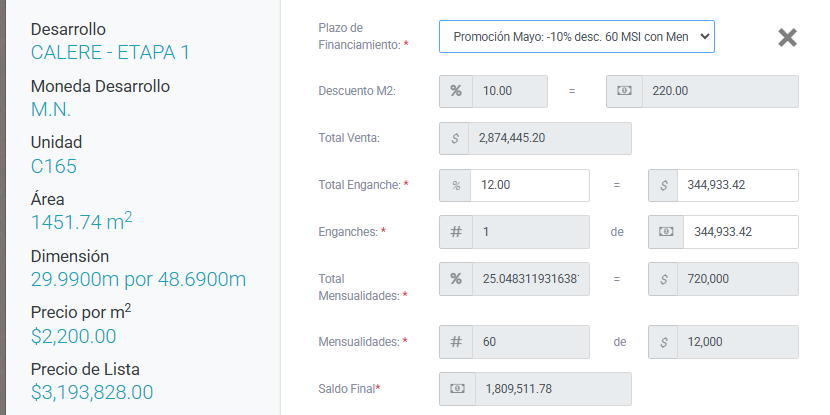This screenshot has width=830, height=415.
Task: Edit the Enganches amount 344,933.42 field
Action: tap(741, 232)
